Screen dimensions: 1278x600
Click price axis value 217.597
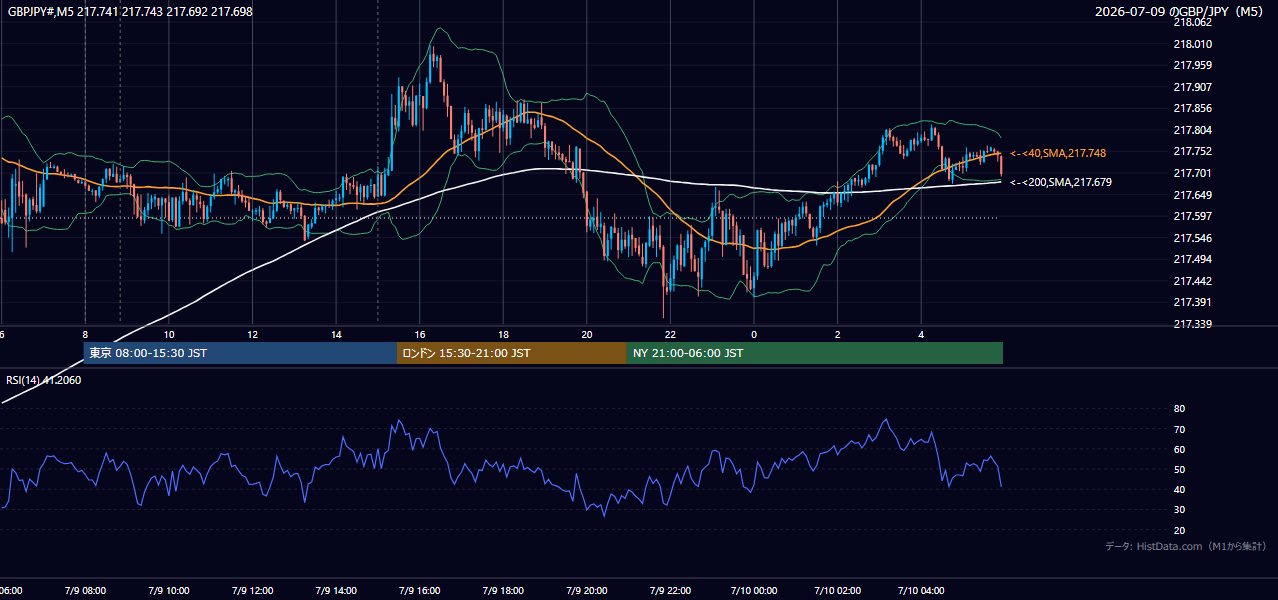[1192, 216]
